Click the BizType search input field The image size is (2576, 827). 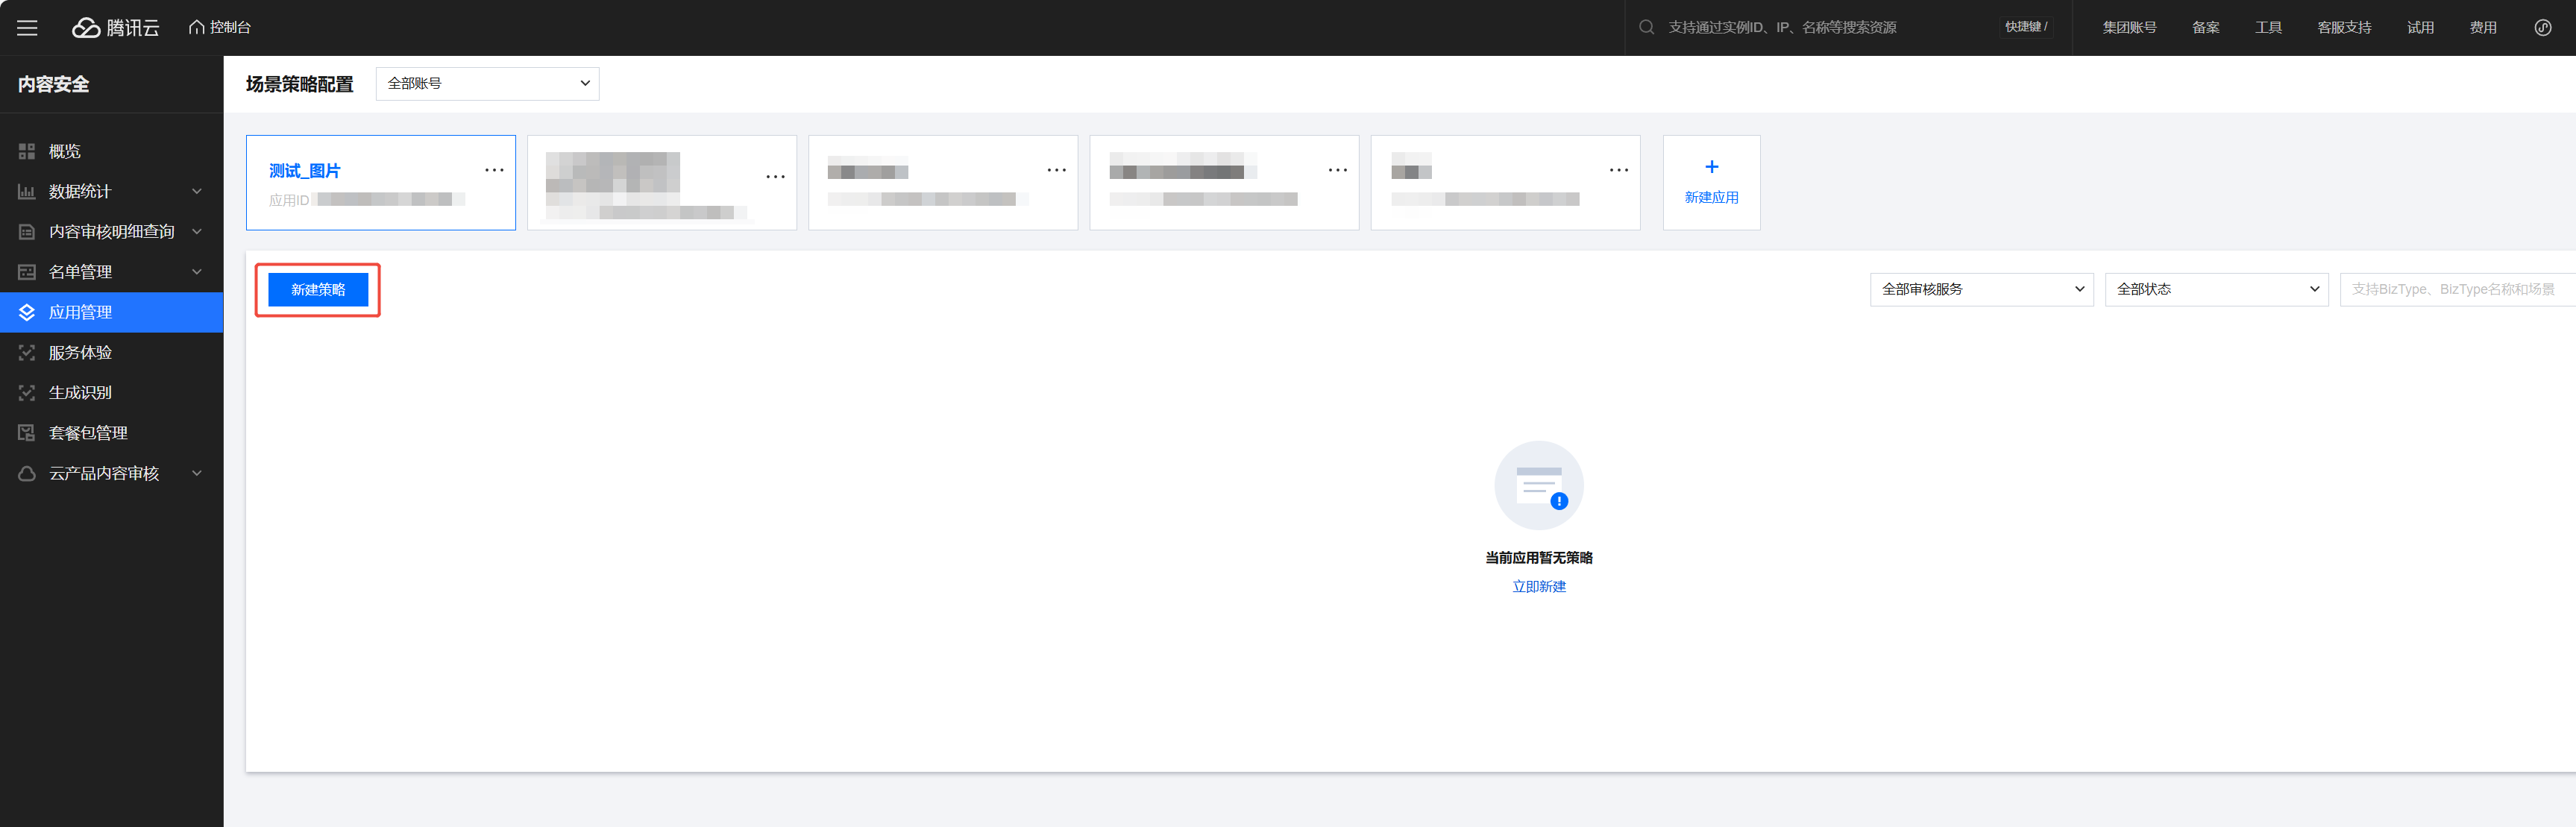pos(2455,290)
